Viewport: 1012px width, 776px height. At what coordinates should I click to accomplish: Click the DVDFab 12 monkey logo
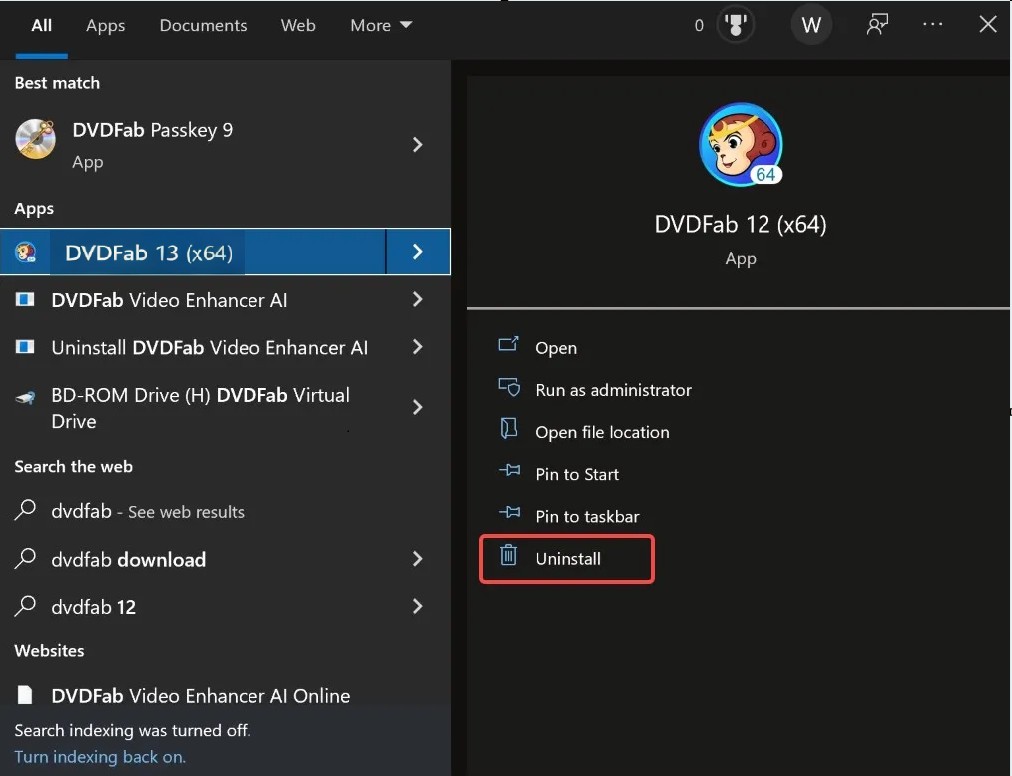click(740, 144)
